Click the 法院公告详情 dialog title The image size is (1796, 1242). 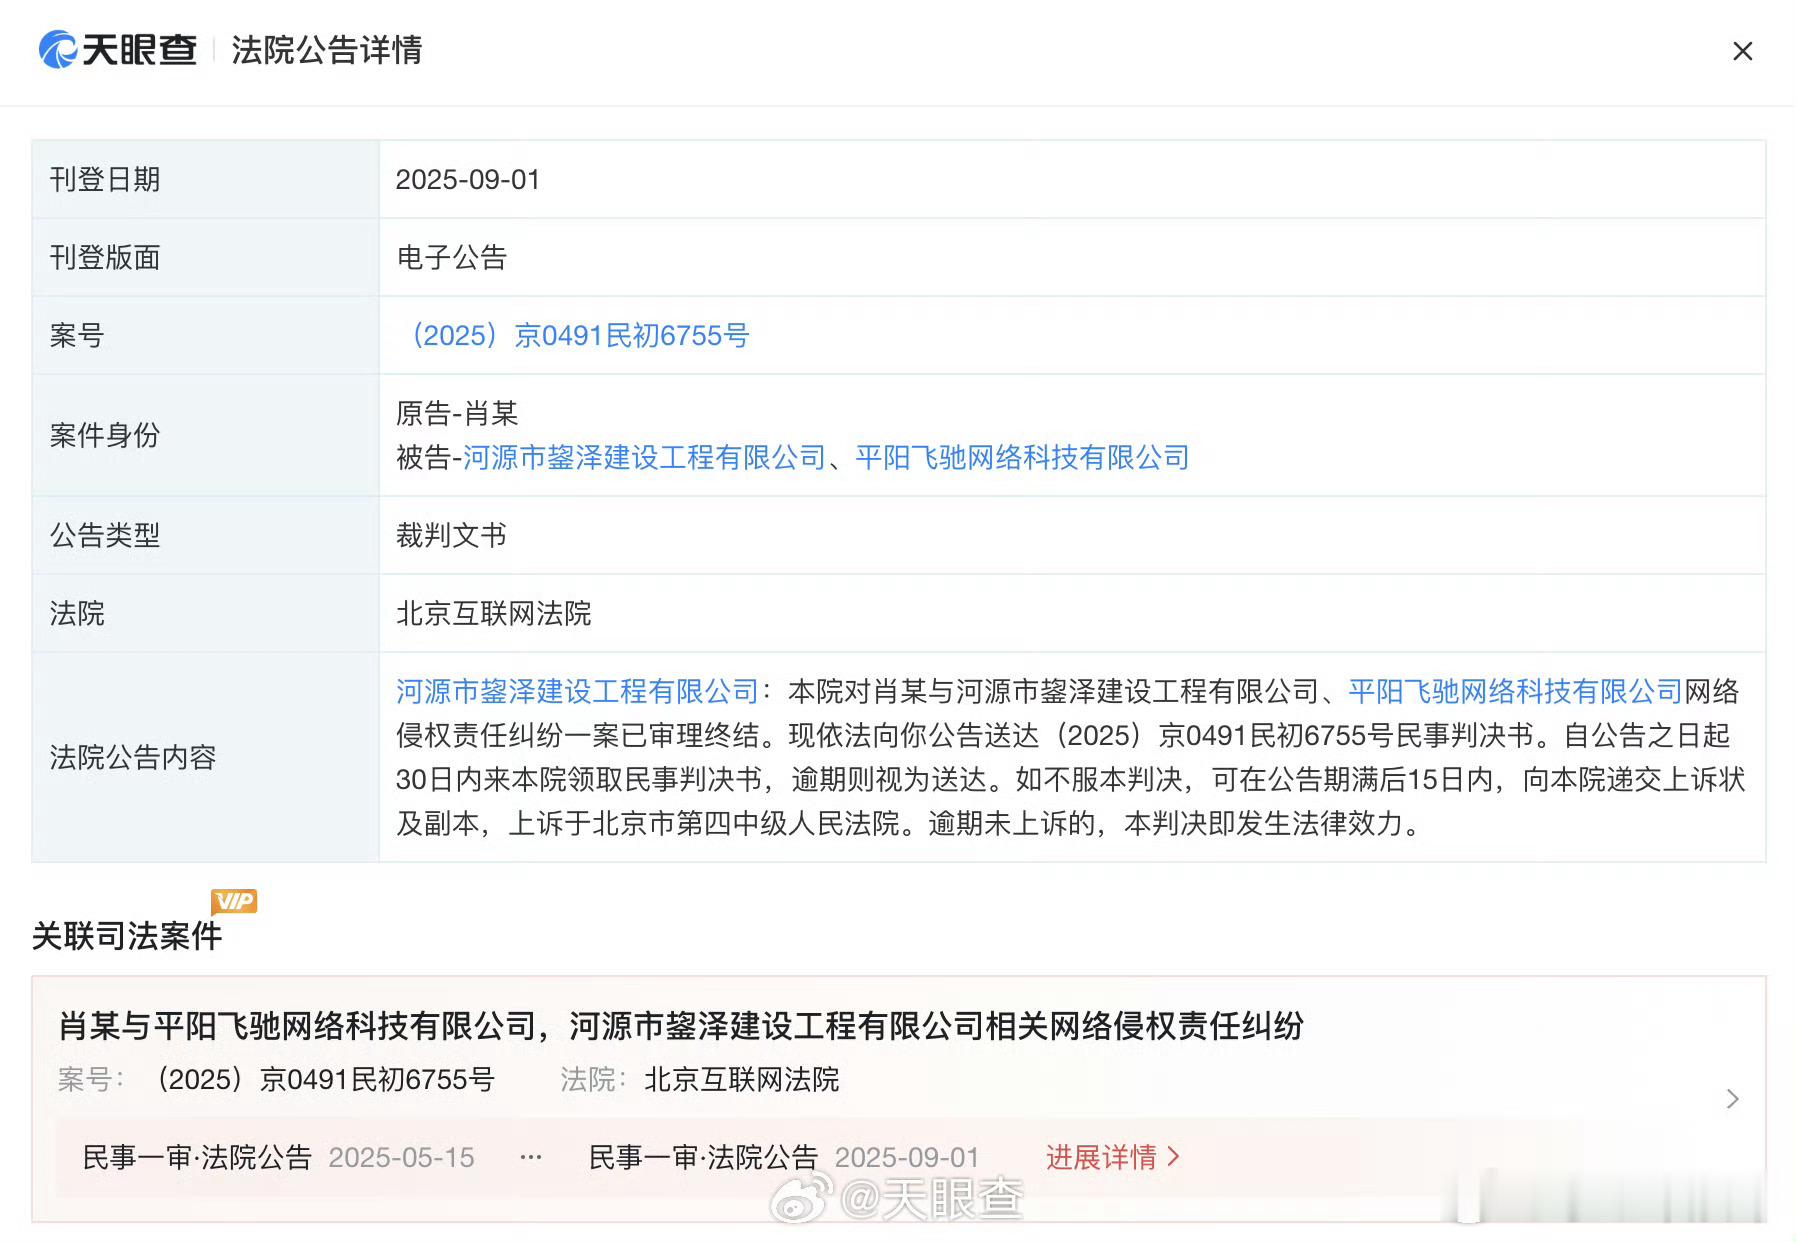click(x=327, y=50)
